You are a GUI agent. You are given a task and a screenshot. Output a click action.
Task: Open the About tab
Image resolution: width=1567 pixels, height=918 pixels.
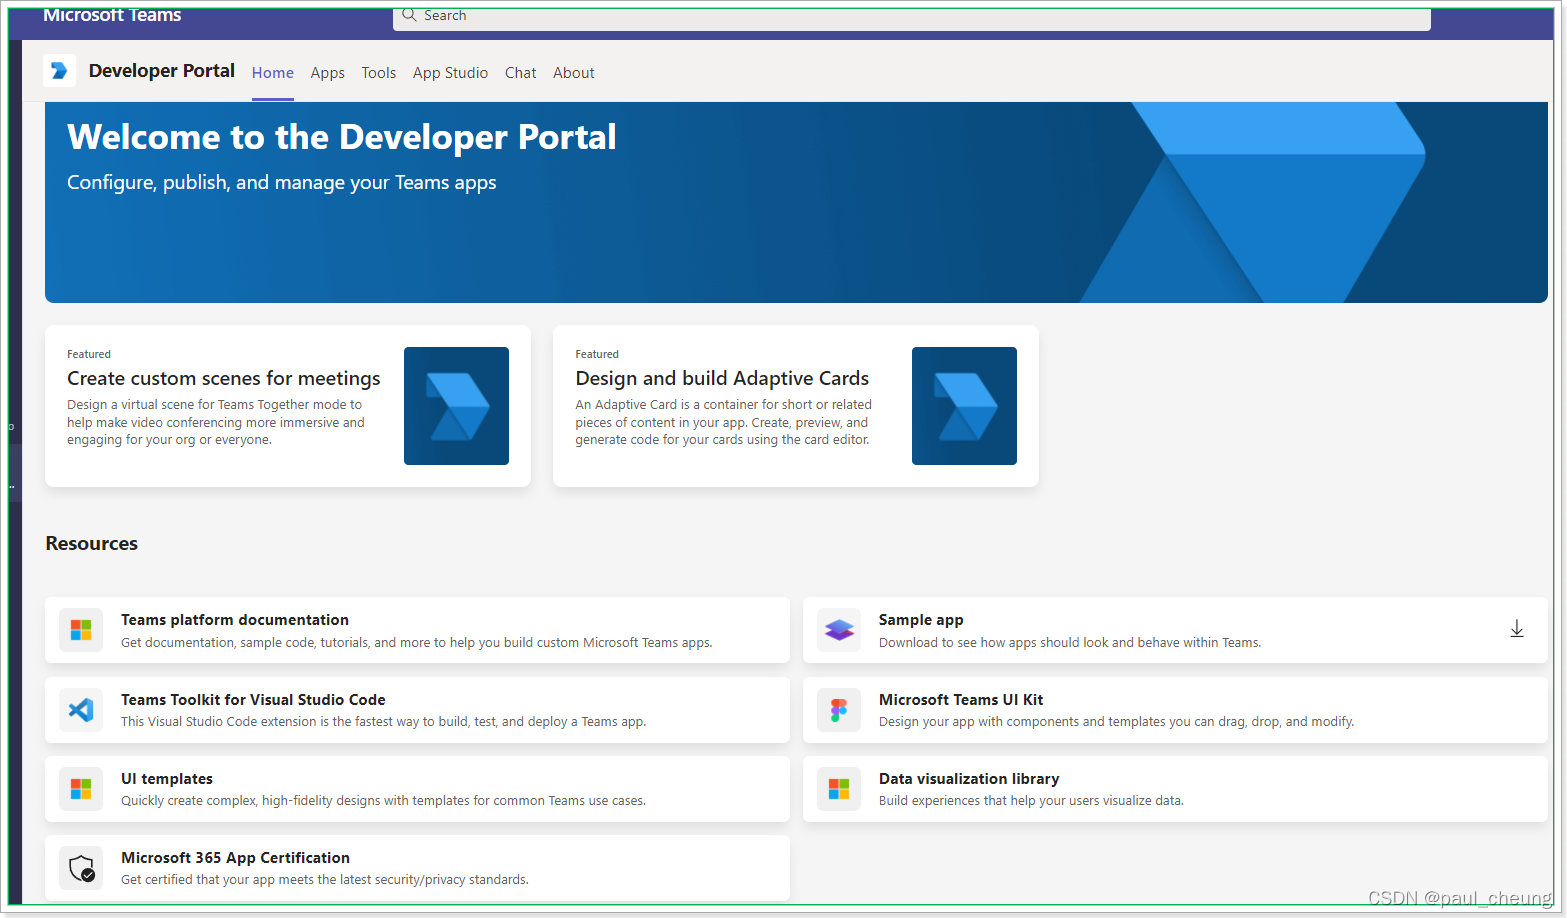(574, 73)
